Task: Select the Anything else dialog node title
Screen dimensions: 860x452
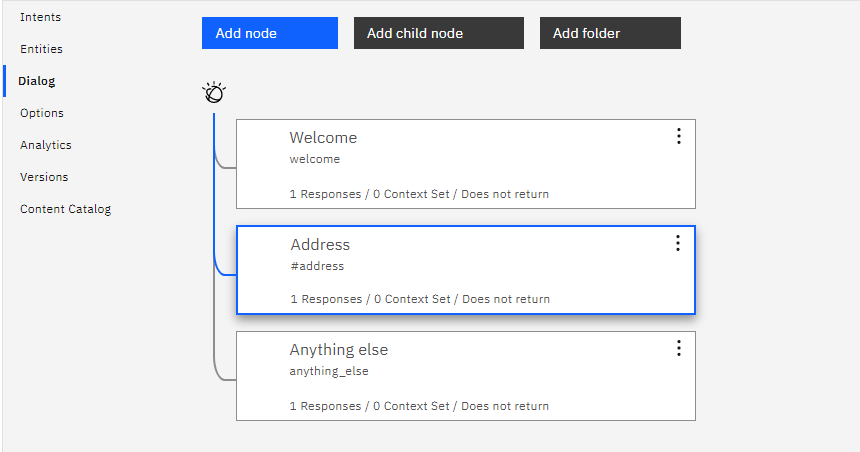Action: pyautogui.click(x=339, y=350)
